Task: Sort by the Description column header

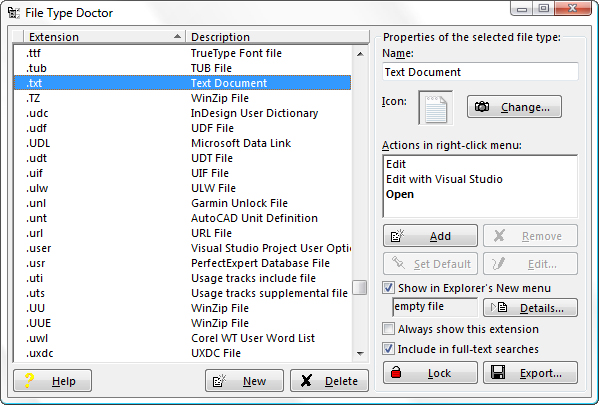Action: point(277,37)
